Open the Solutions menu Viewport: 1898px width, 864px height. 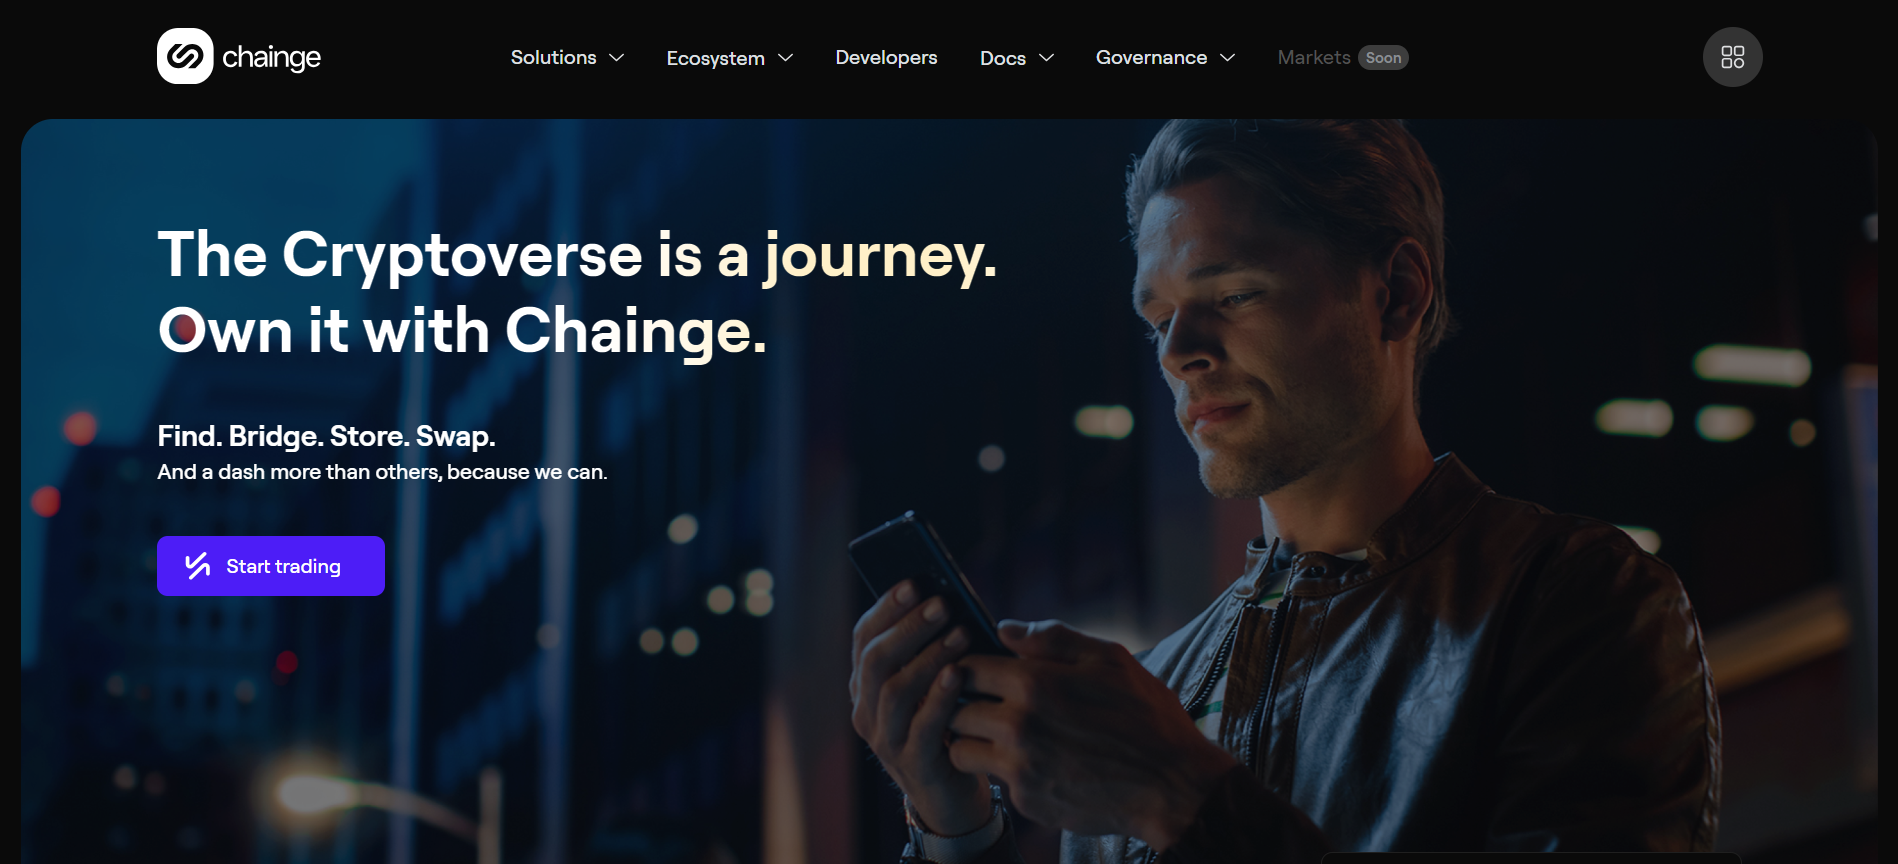pos(567,58)
